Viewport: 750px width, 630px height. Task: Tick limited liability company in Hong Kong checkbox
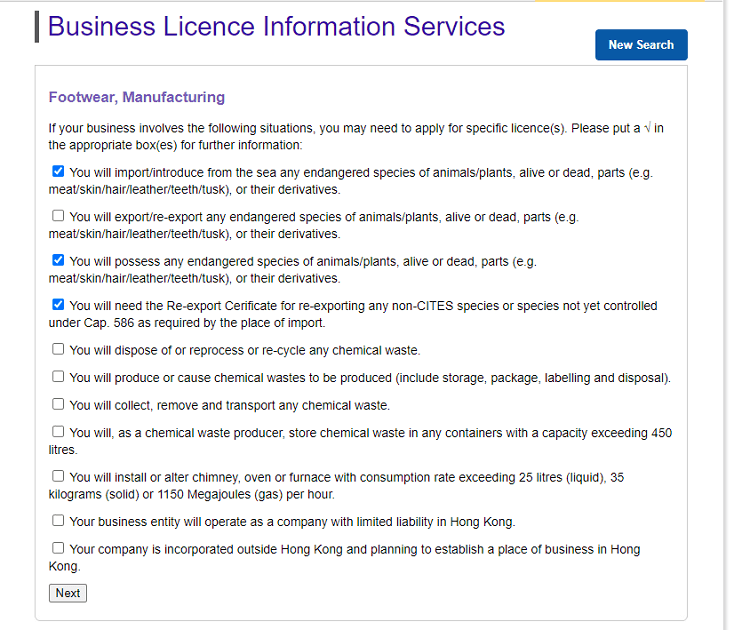pos(58,520)
